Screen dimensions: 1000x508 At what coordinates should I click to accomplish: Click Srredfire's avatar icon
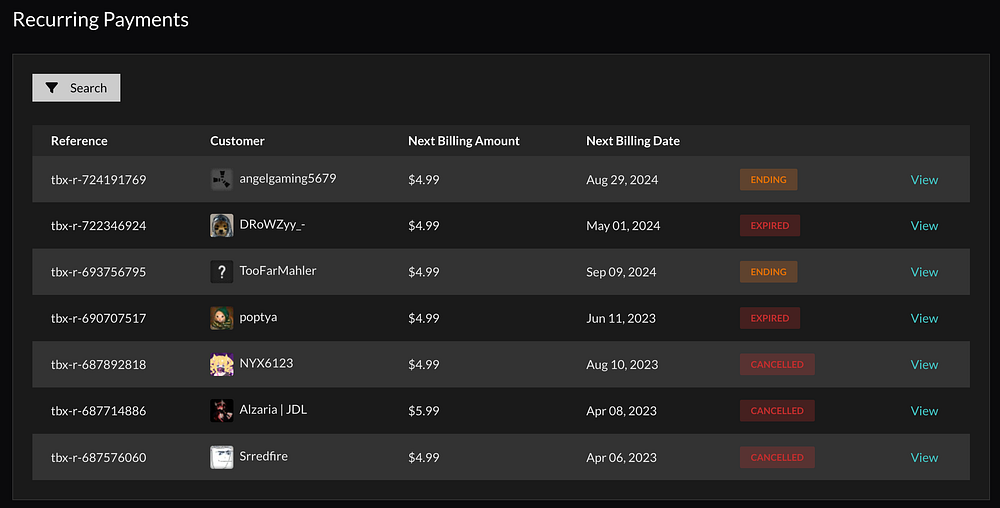(222, 458)
